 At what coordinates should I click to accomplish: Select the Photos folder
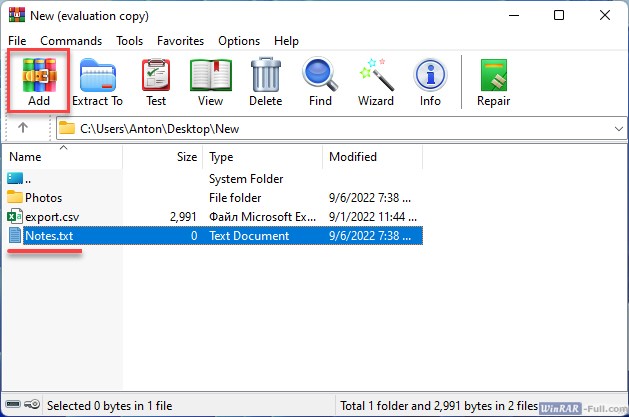[x=43, y=198]
